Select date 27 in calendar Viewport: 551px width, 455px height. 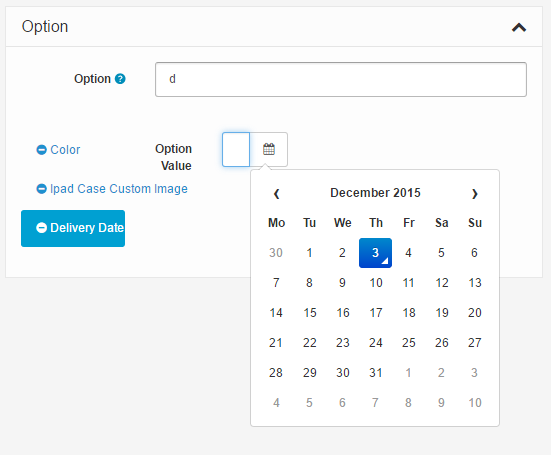pos(474,343)
